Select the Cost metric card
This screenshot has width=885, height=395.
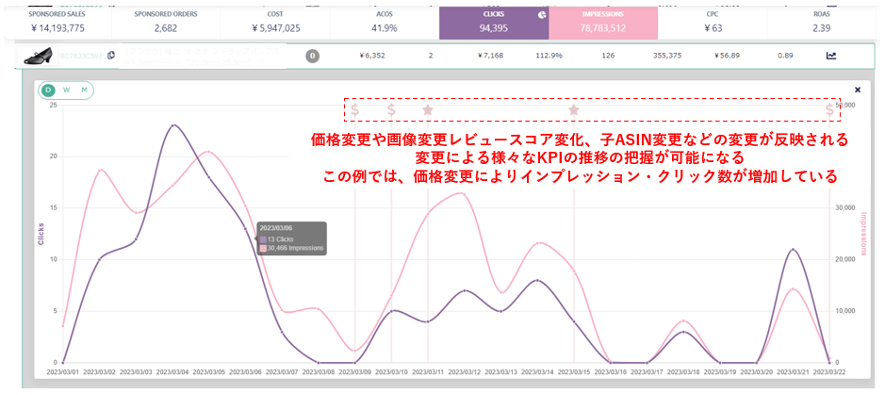(275, 23)
